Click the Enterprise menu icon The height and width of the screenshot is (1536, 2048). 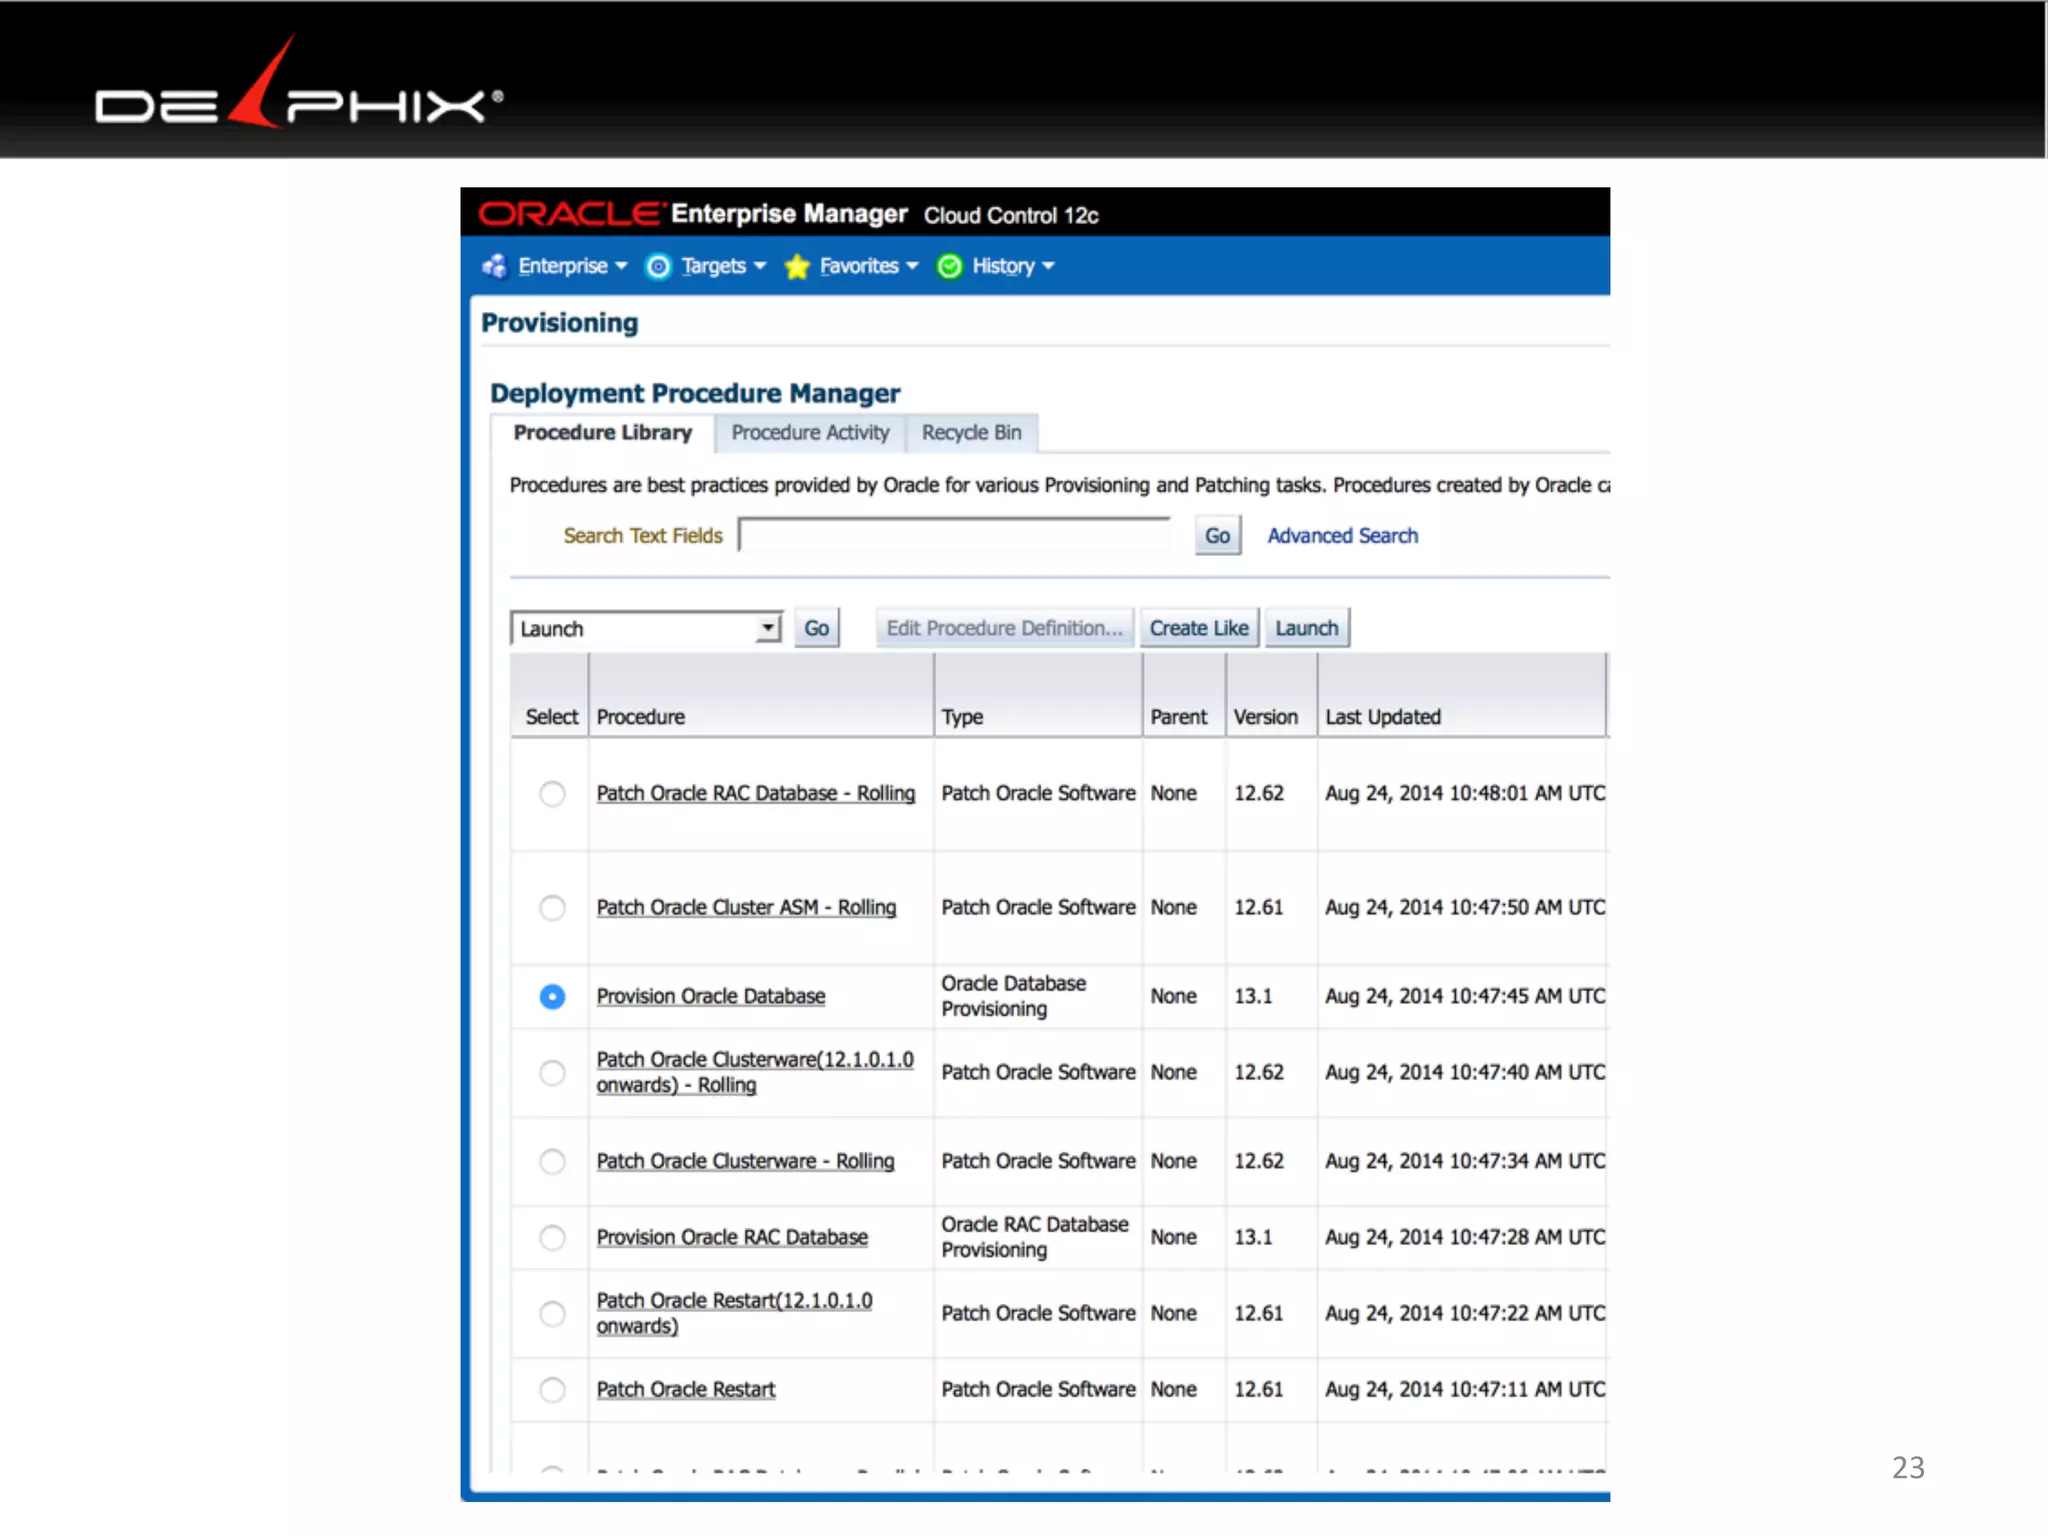[494, 266]
